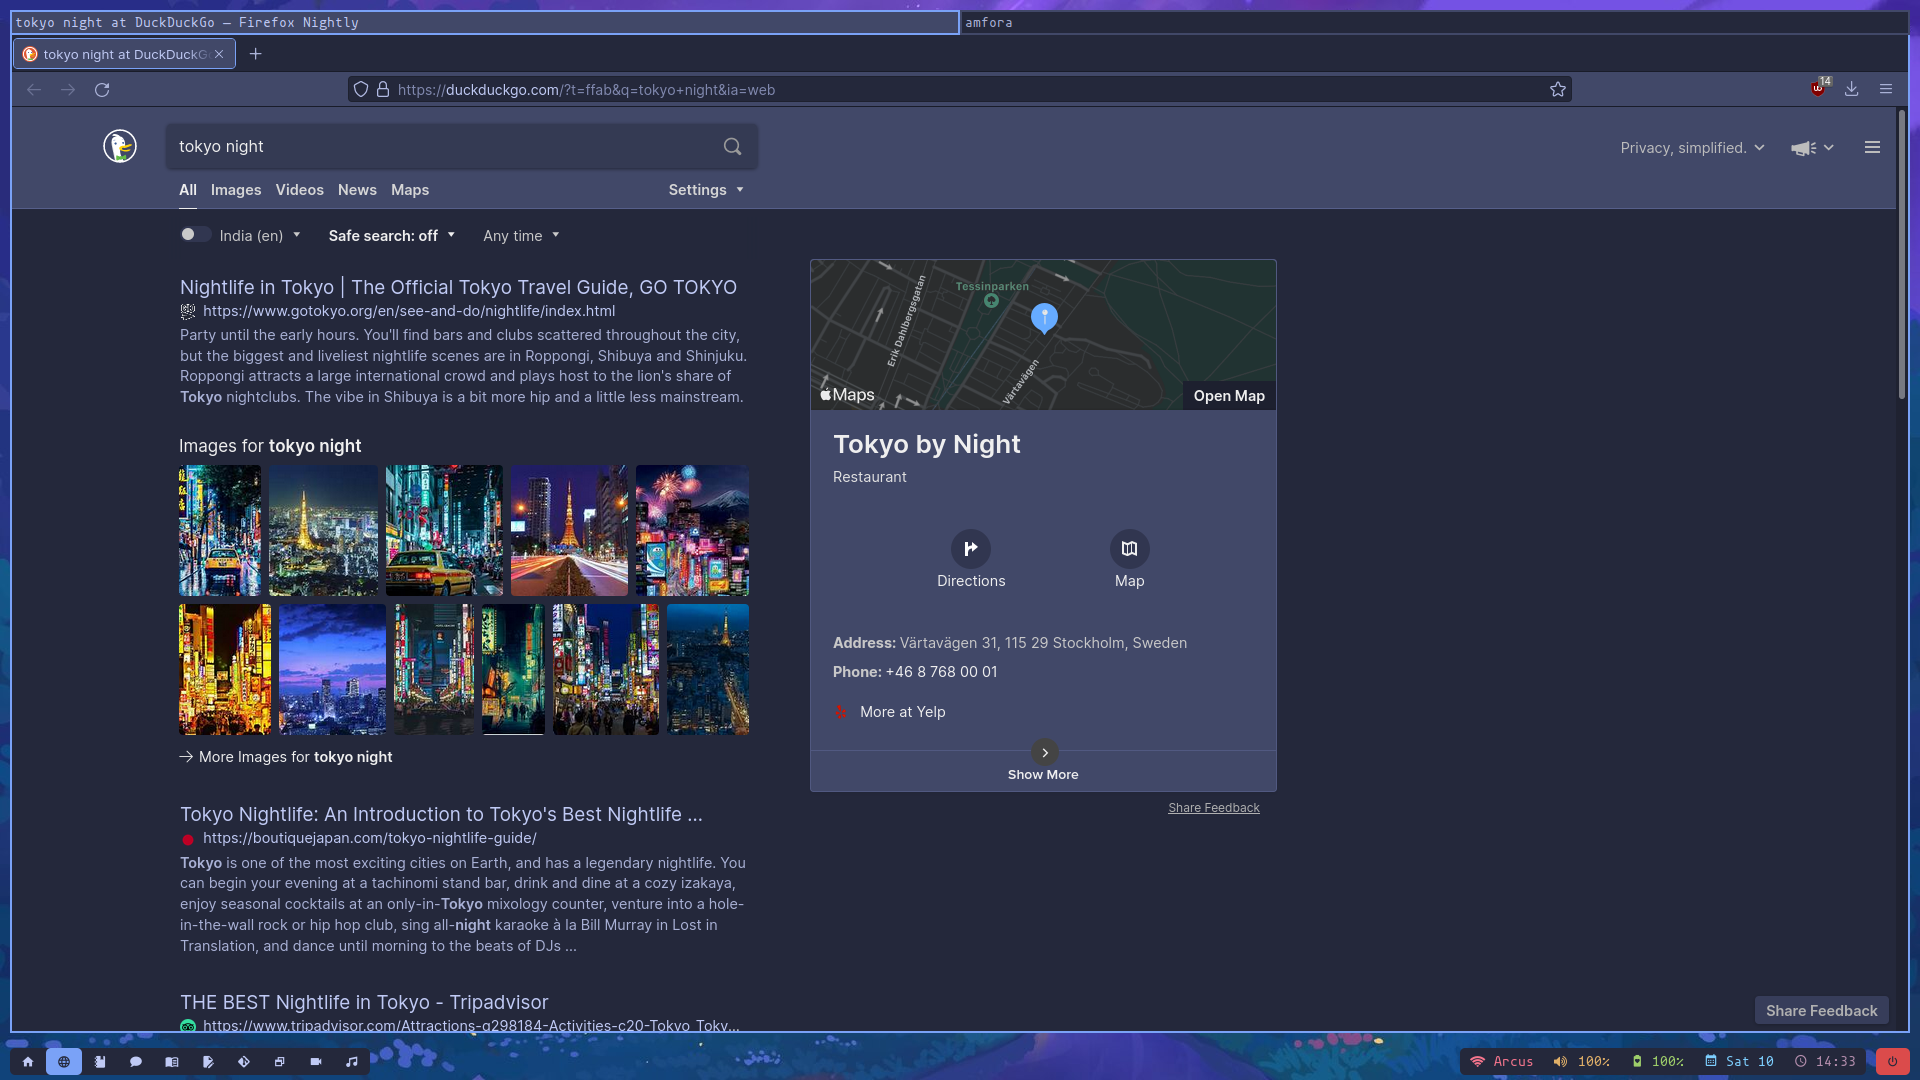
Task: Click the music note workspace icon in taskbar
Action: coord(352,1062)
